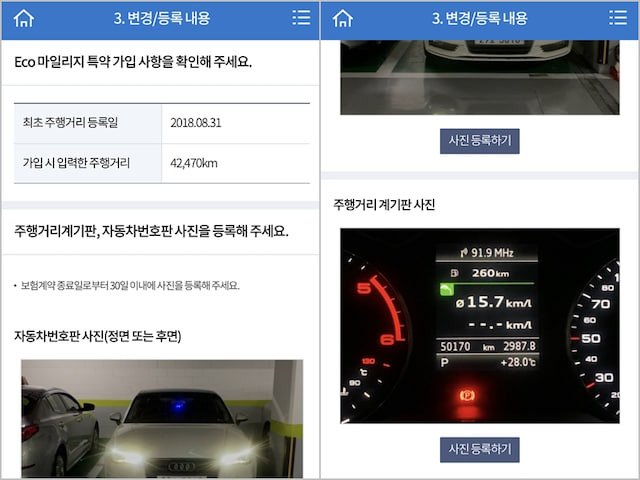Click the 주행거리계기판, 자동차번호판 사진 instruction heading
Image resolution: width=640 pixels, height=480 pixels.
tap(151, 231)
